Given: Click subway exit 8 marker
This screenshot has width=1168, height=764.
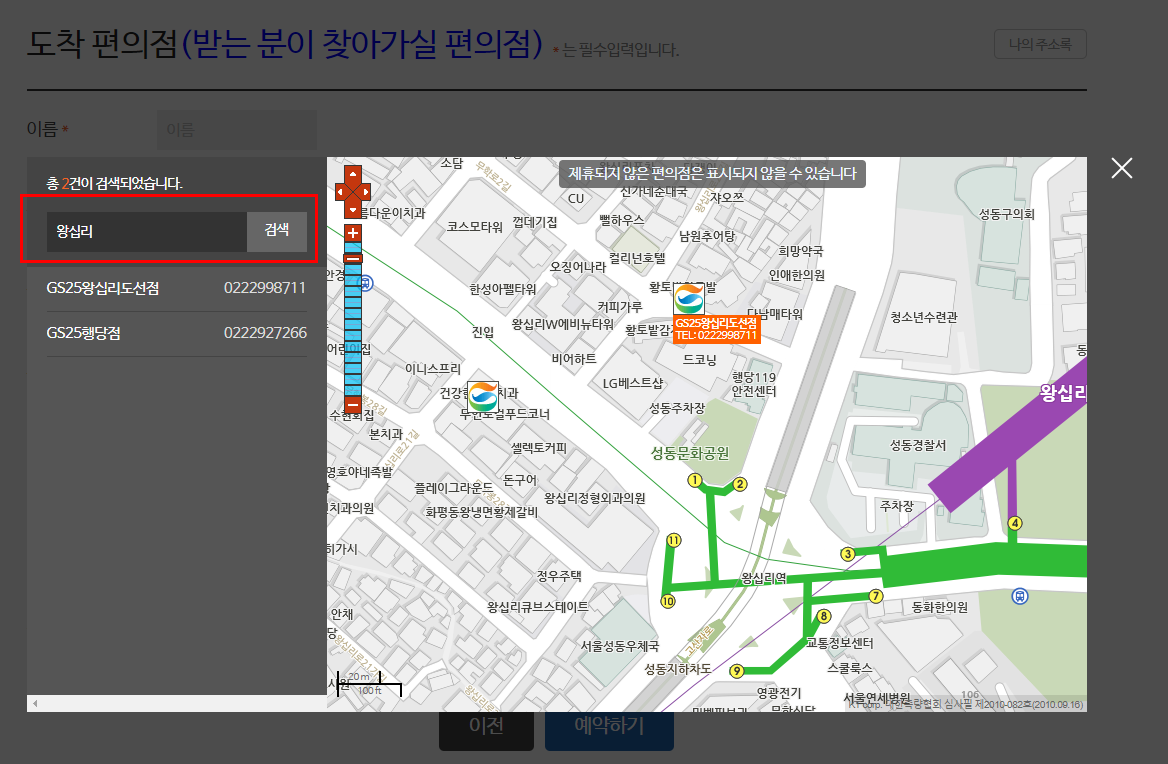Looking at the screenshot, I should (x=824, y=616).
